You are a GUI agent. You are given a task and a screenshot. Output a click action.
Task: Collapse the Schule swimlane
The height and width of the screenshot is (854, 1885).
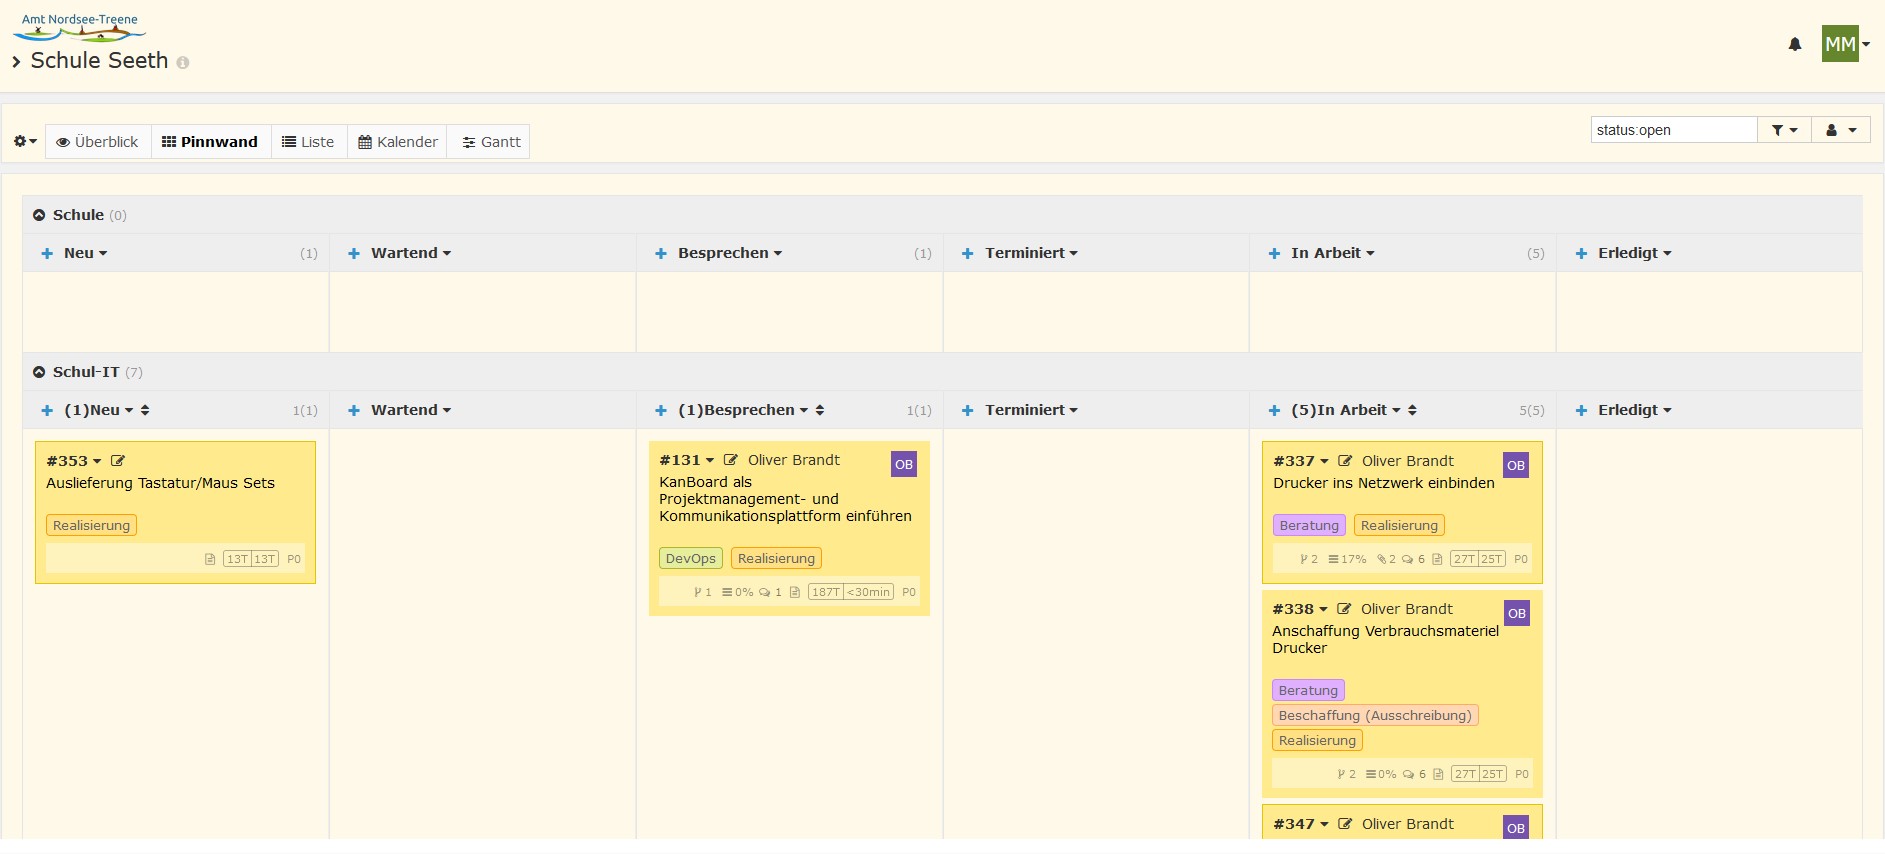[39, 215]
